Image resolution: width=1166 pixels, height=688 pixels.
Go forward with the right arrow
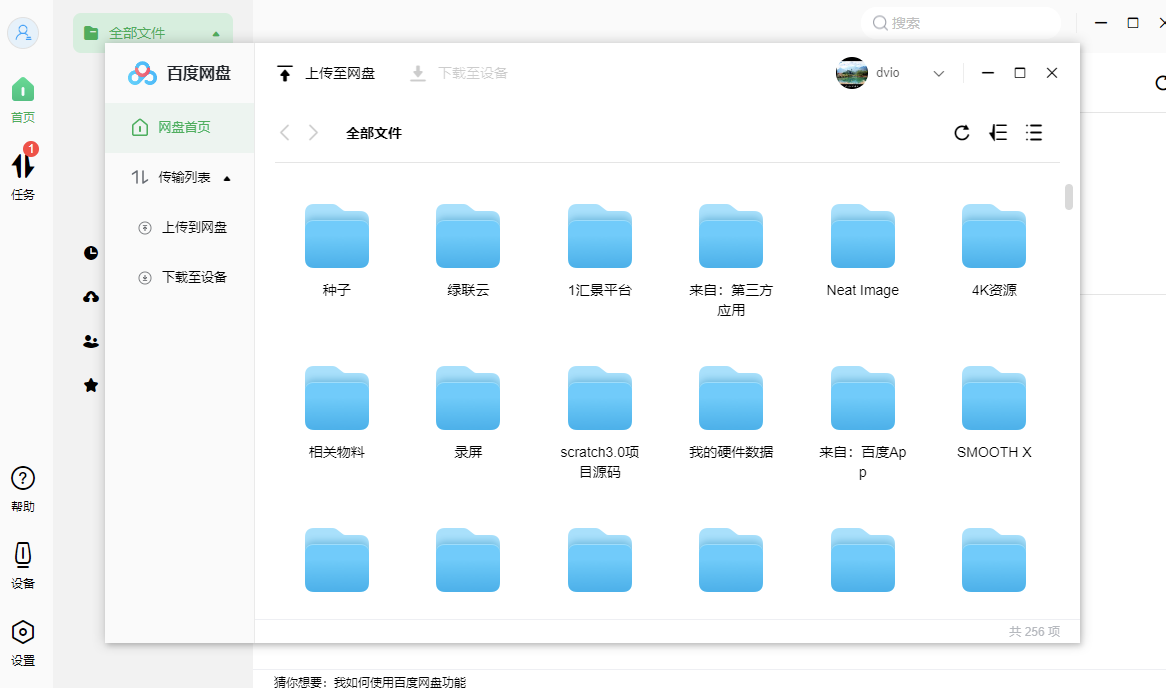coord(313,132)
